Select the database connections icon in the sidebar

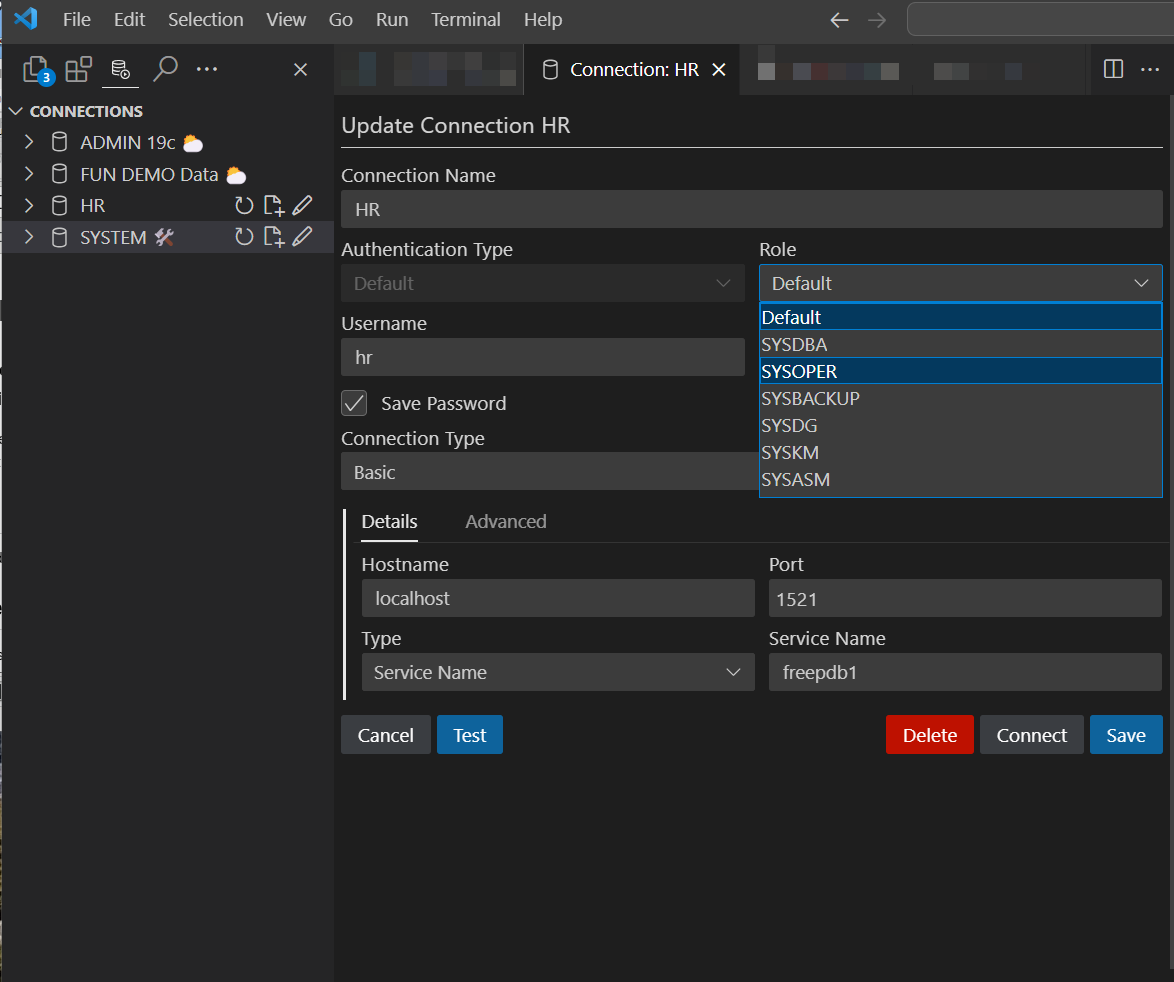point(120,69)
